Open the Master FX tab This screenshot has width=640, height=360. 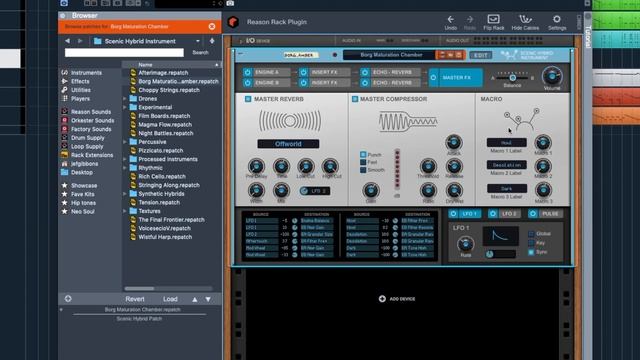tap(456, 78)
